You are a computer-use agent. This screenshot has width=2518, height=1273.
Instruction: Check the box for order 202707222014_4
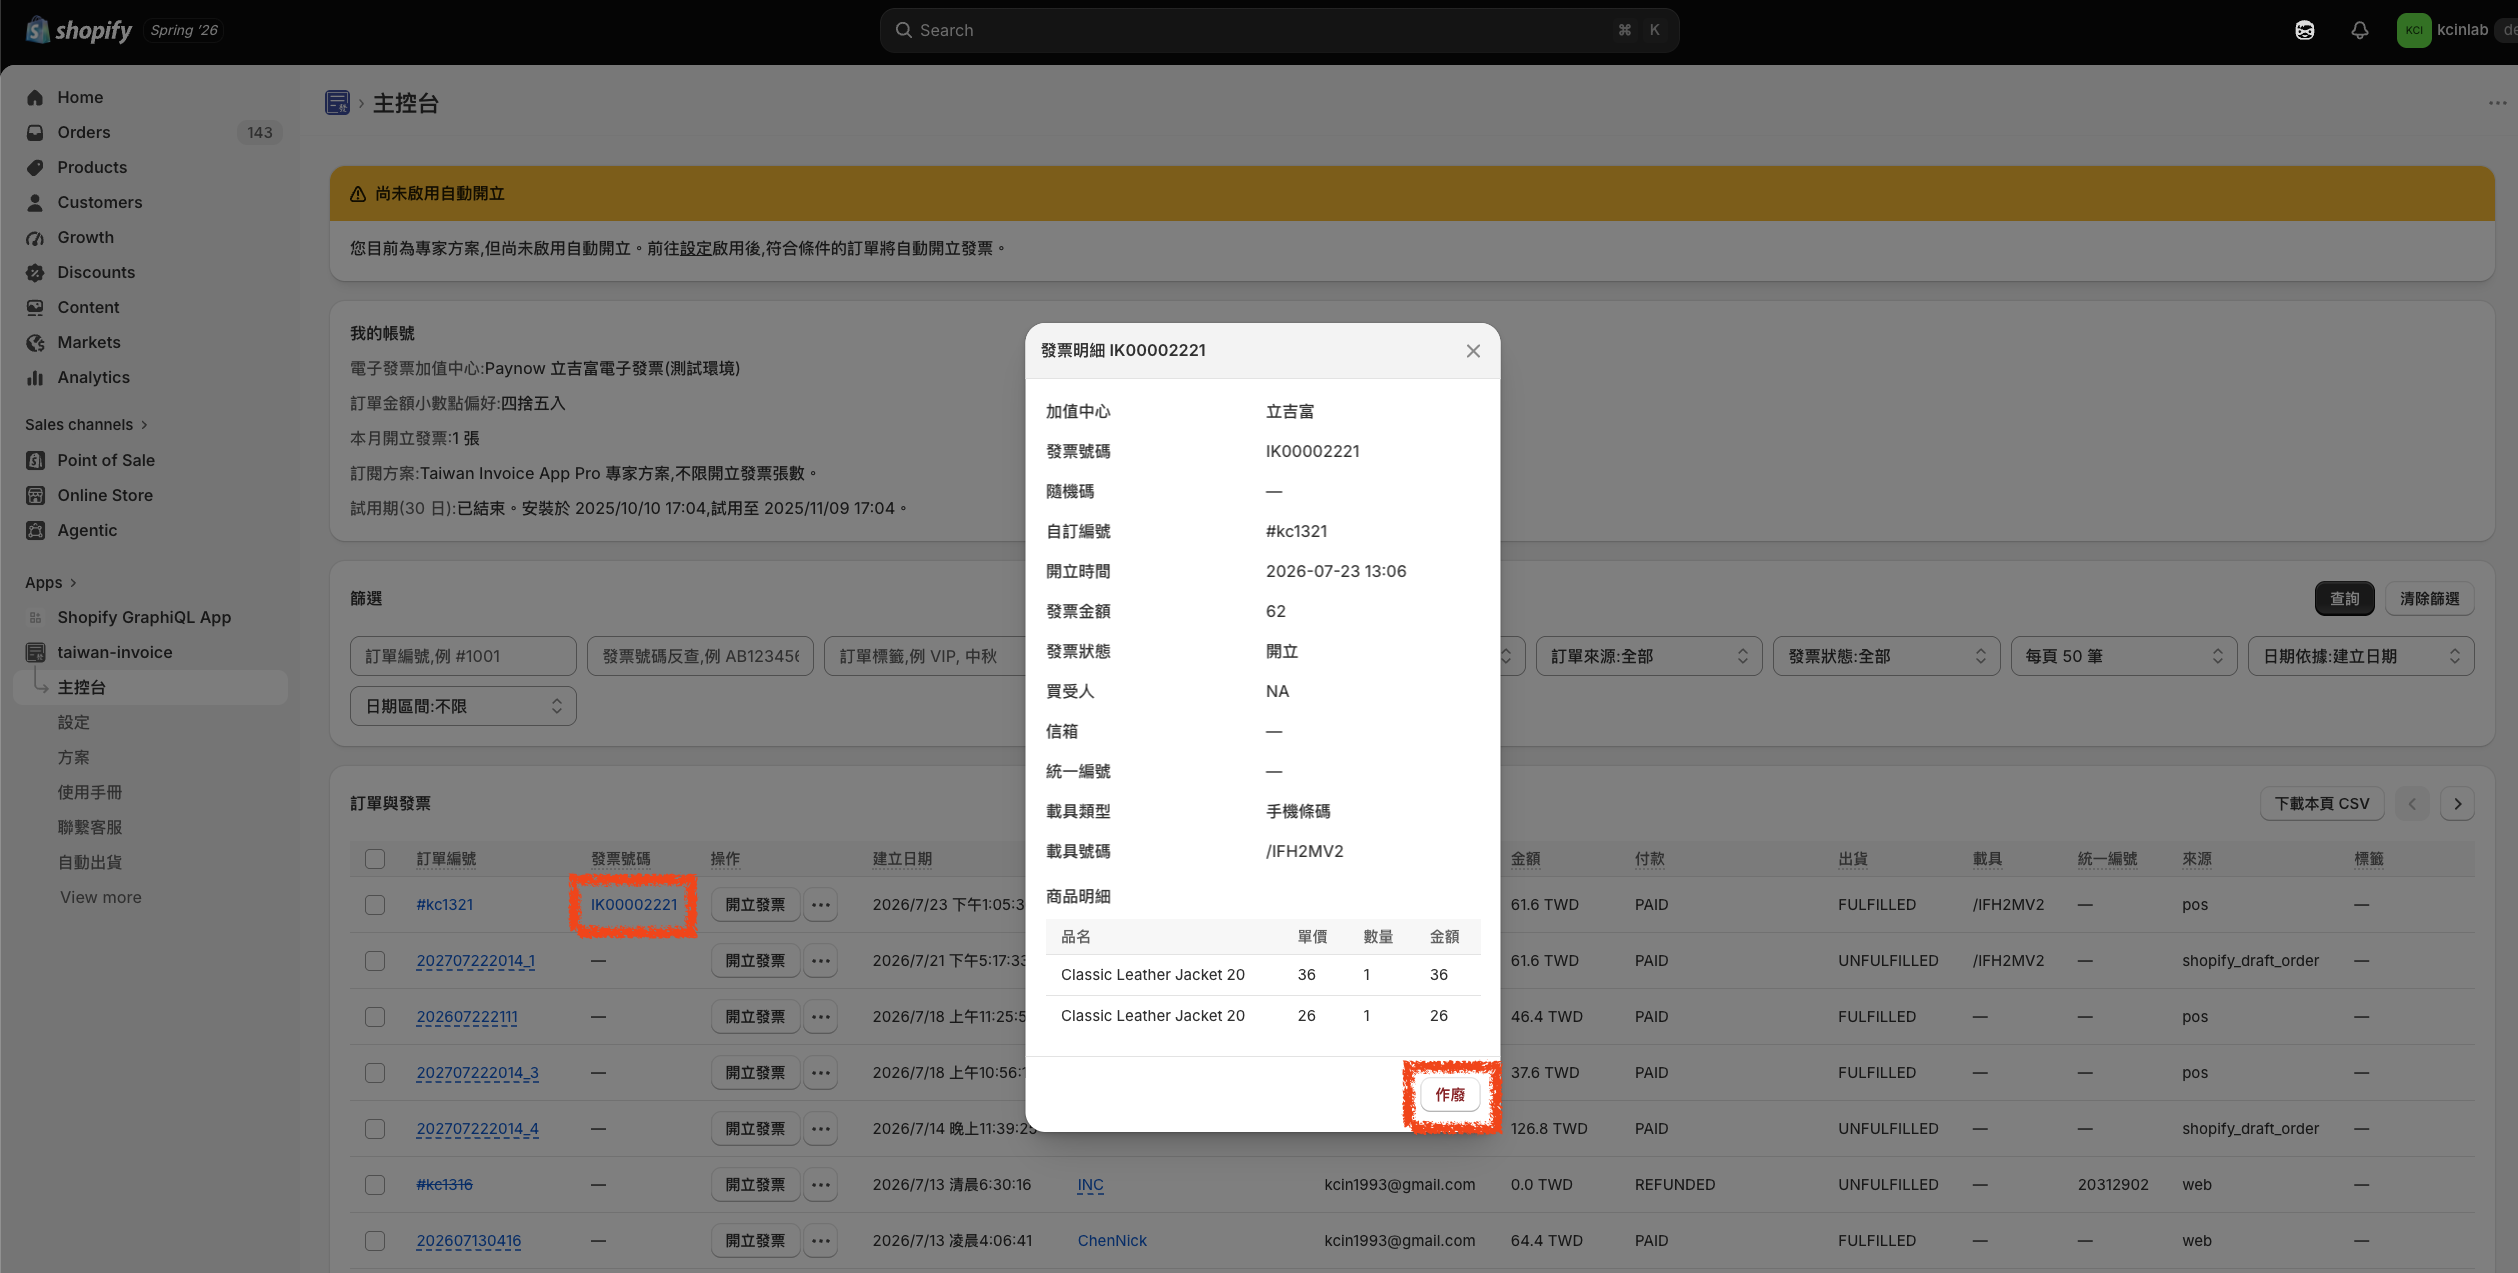[375, 1129]
